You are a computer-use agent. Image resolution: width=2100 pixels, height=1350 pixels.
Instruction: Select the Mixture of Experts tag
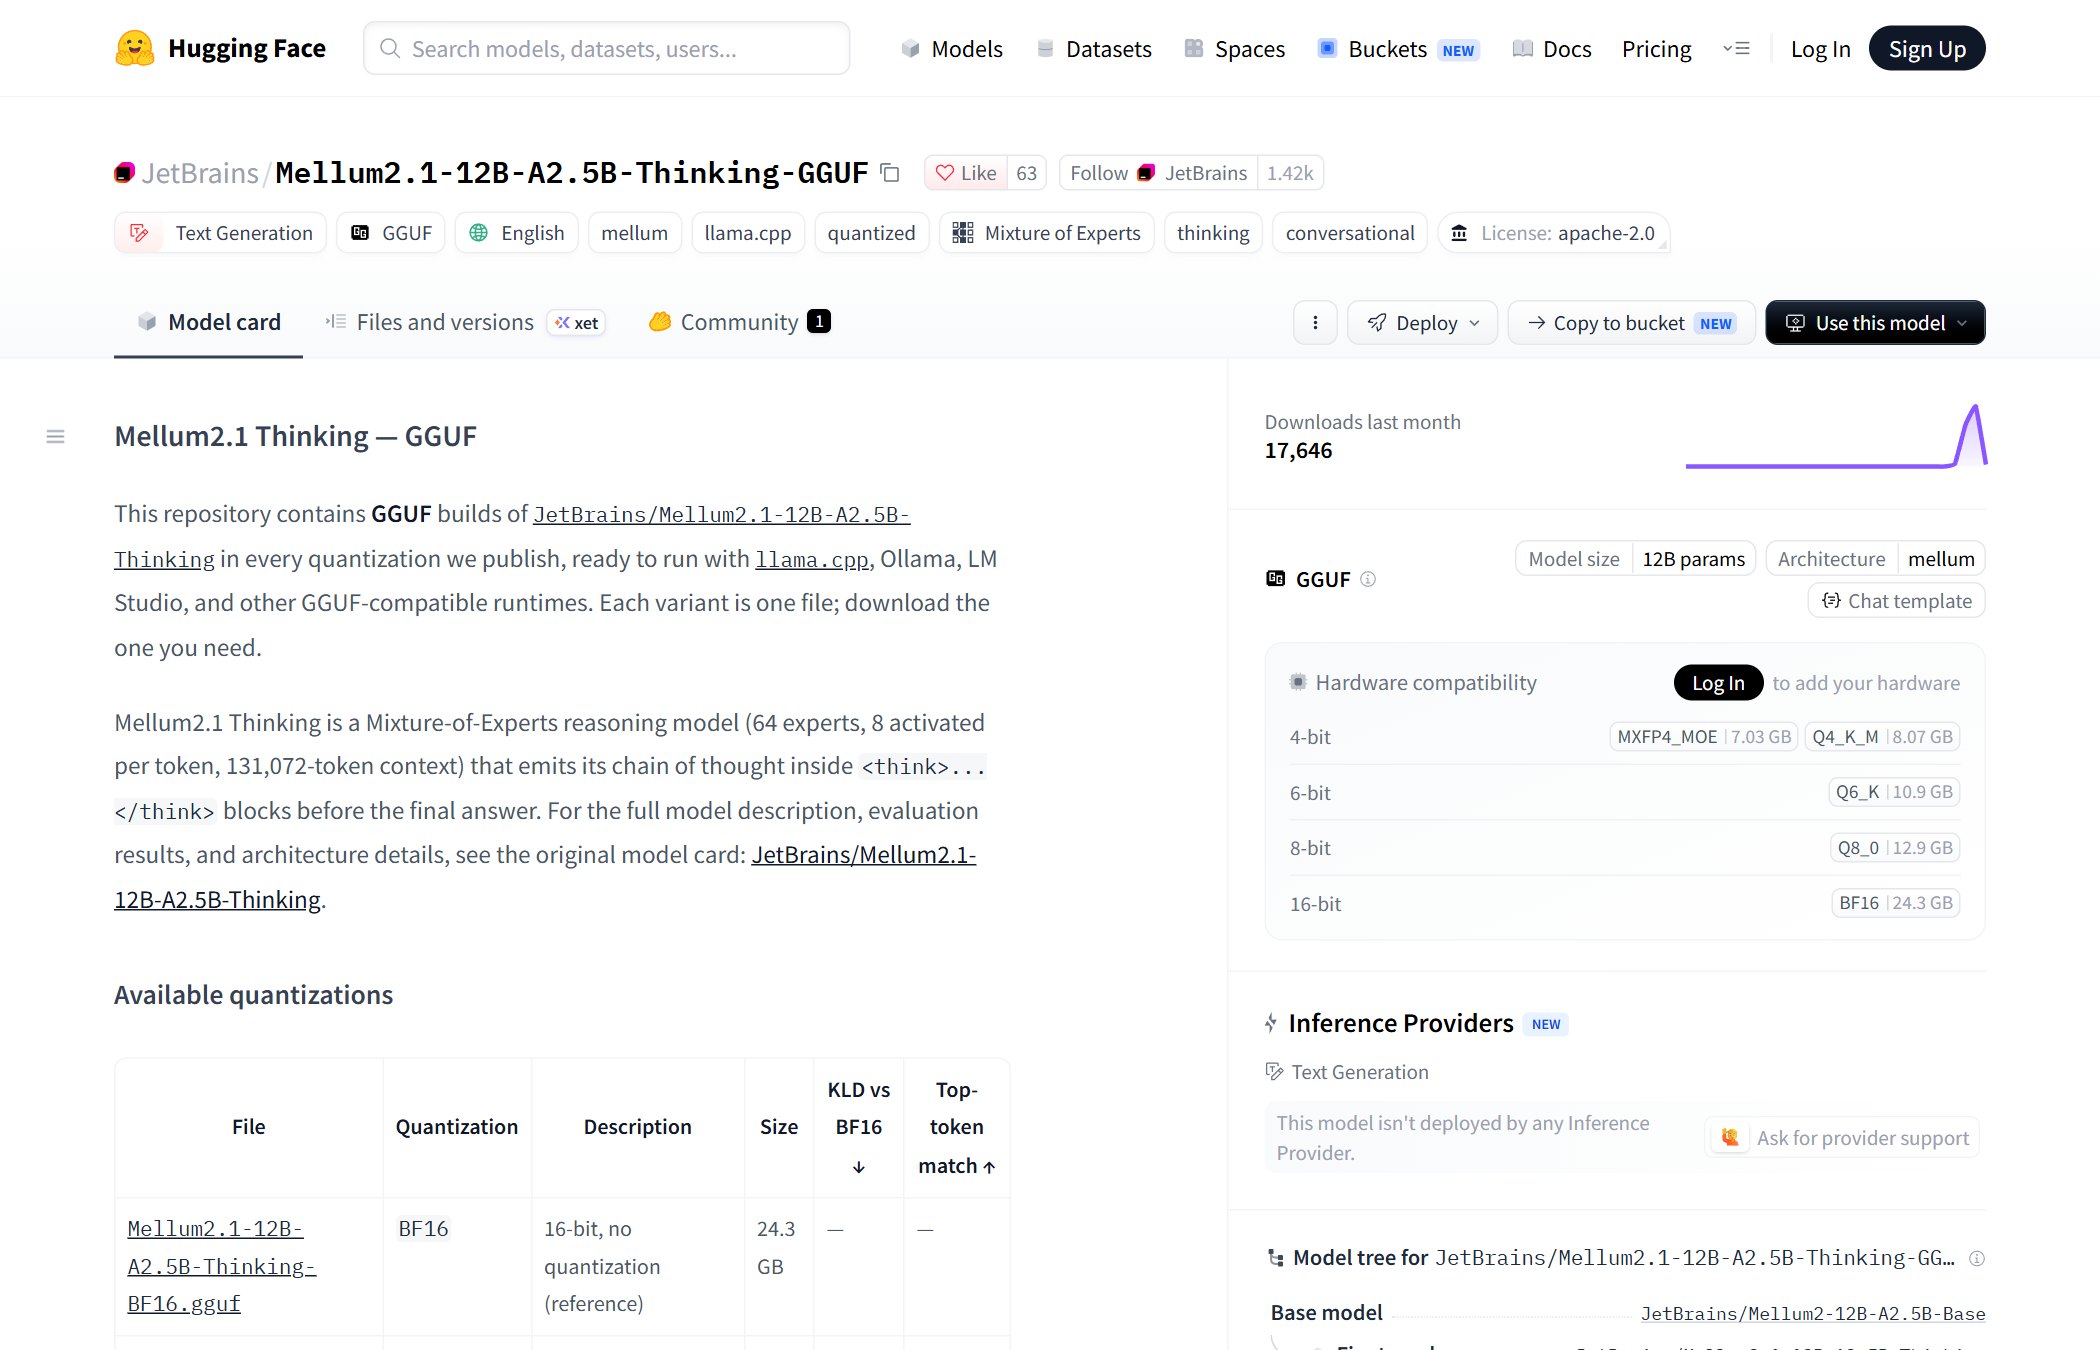(1047, 233)
